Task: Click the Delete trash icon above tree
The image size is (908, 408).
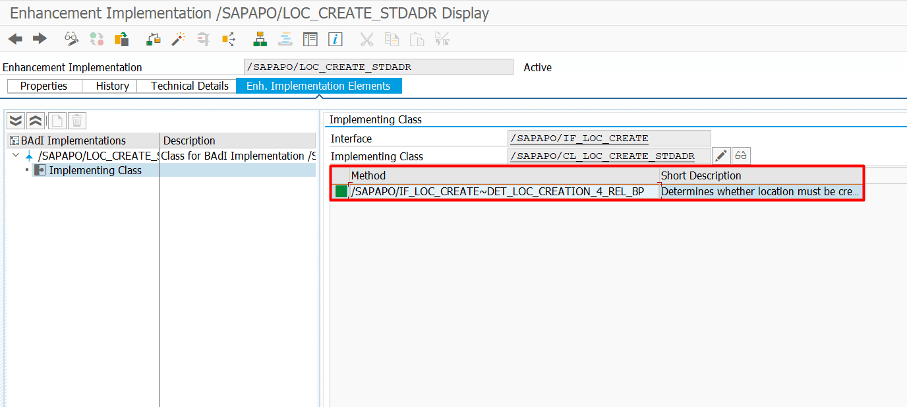Action: 78,121
